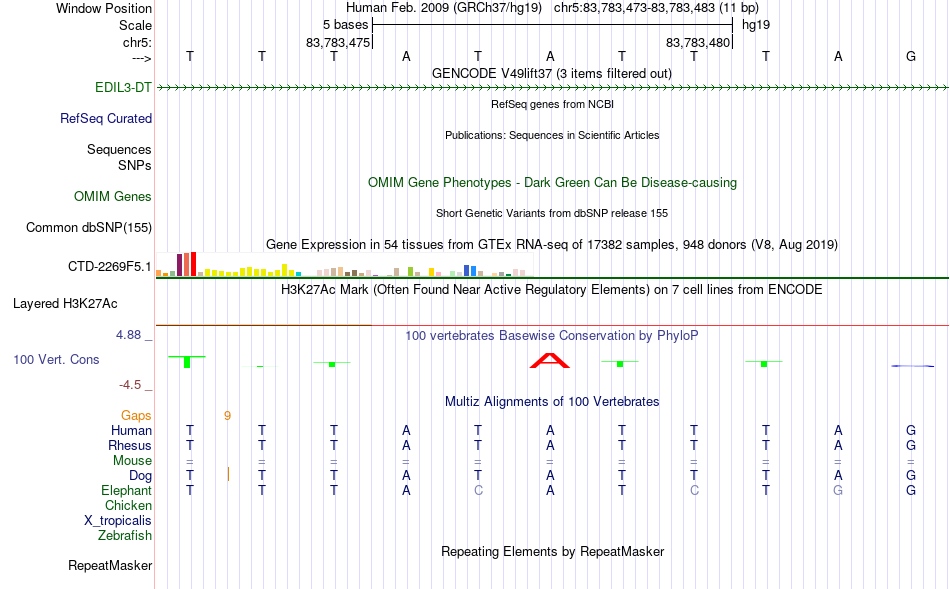
Task: Click the EDIL3-DT gene label
Action: [x=123, y=87]
